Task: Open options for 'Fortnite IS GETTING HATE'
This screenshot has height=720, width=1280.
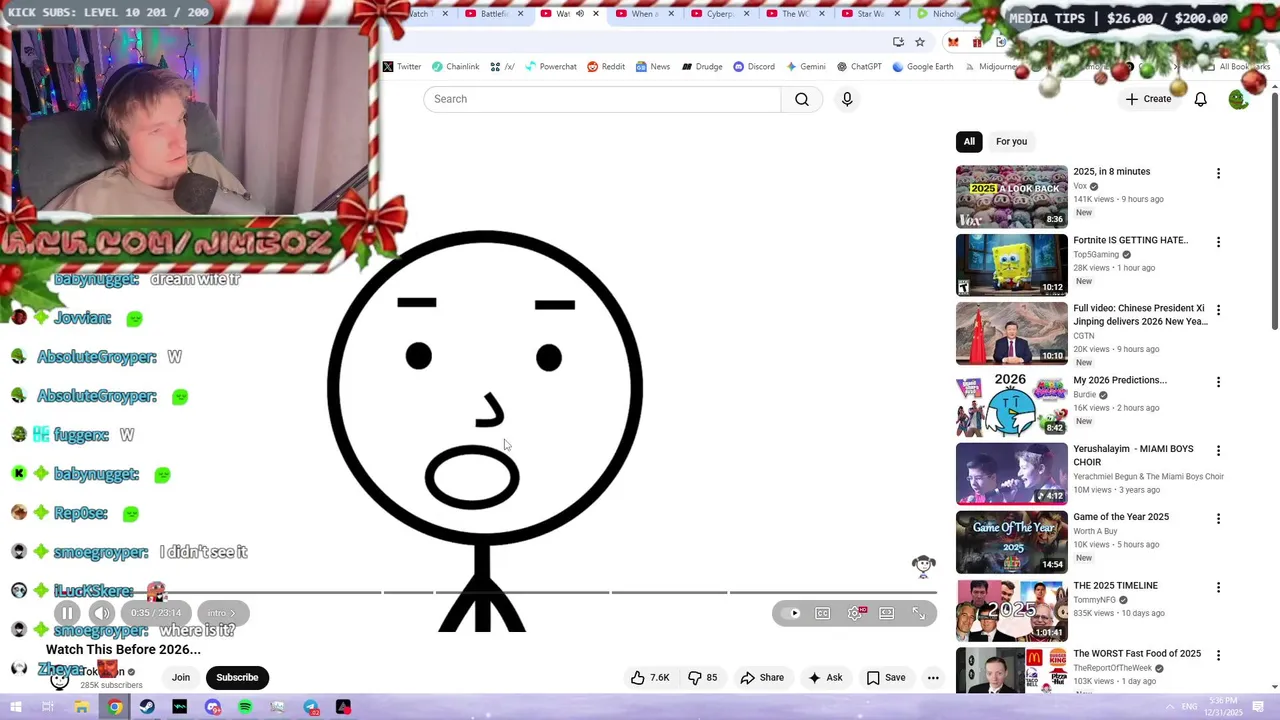Action: click(x=1218, y=242)
